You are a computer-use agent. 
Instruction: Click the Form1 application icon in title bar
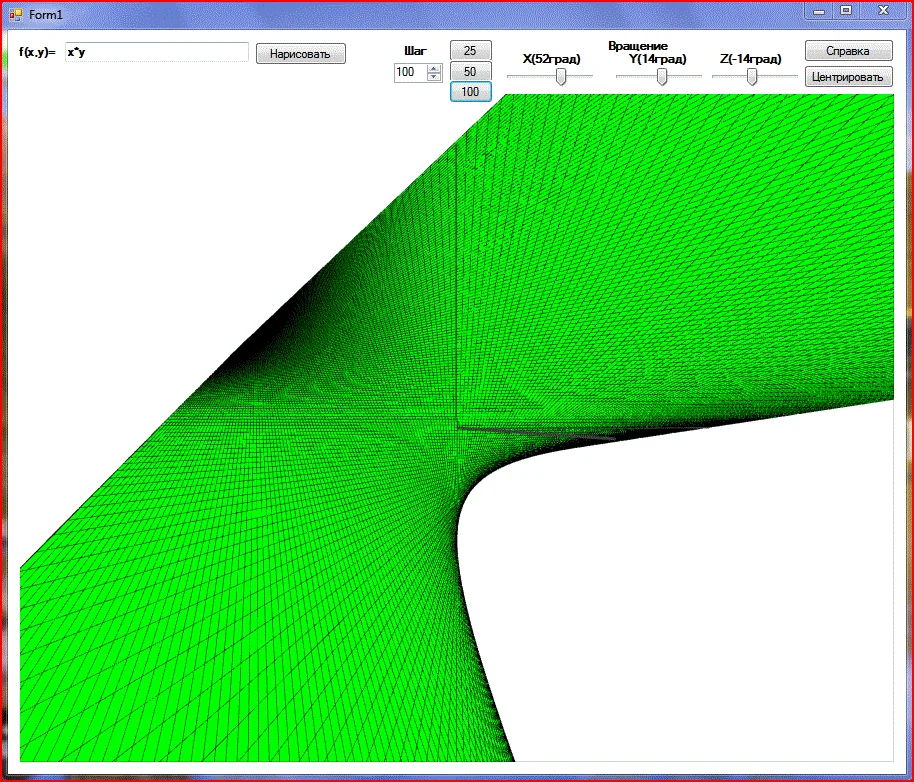pyautogui.click(x=15, y=14)
